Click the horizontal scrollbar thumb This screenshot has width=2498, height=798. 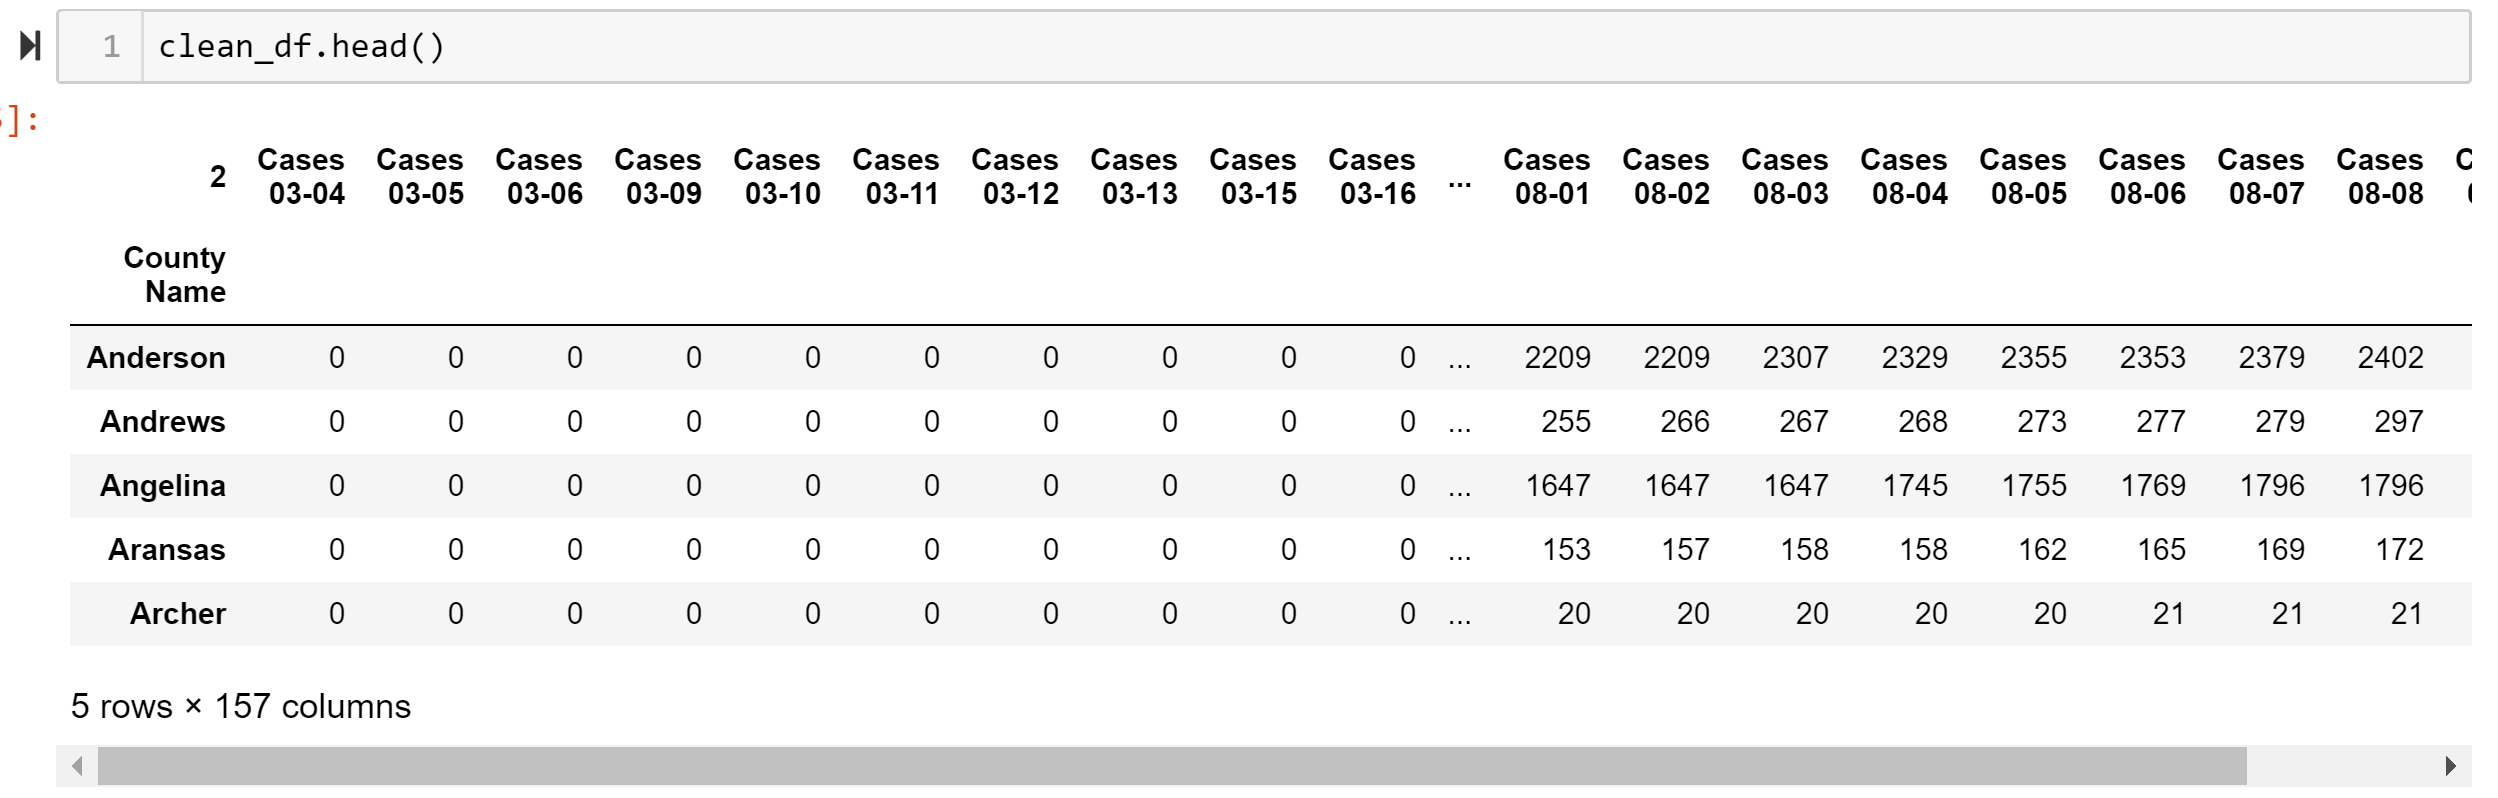click(1170, 767)
